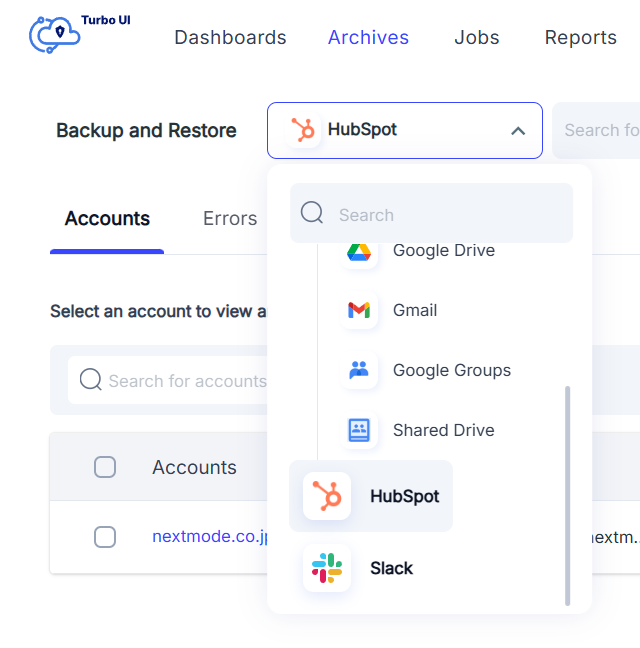Open the Jobs menu item

477,38
